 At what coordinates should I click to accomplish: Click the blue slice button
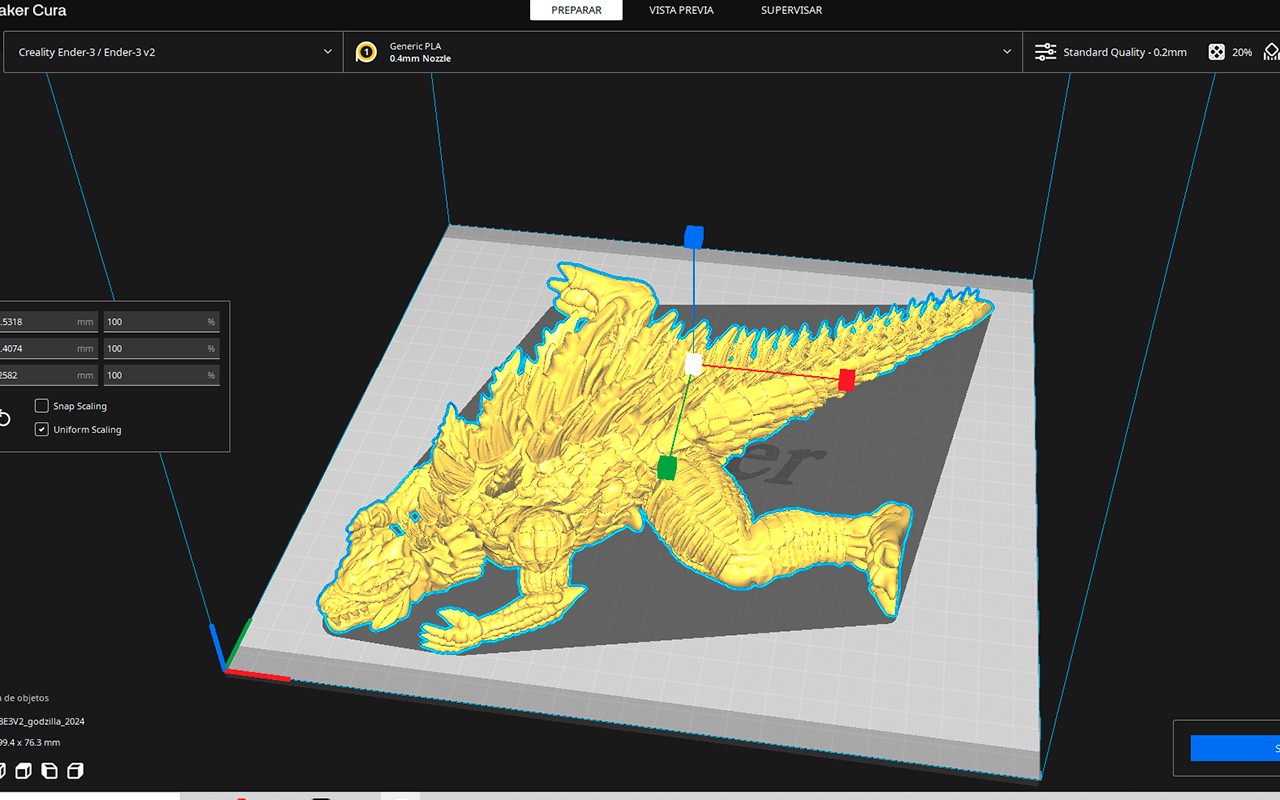pyautogui.click(x=1235, y=748)
